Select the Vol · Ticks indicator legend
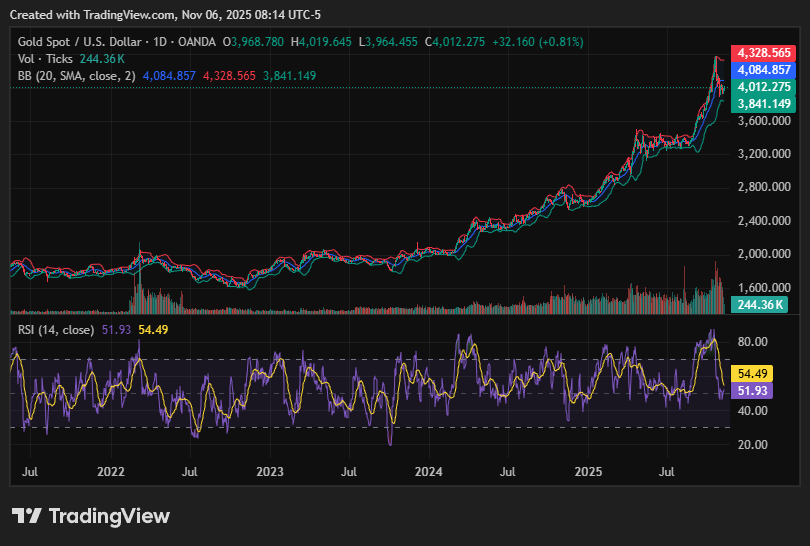The height and width of the screenshot is (546, 810). pyautogui.click(x=47, y=59)
